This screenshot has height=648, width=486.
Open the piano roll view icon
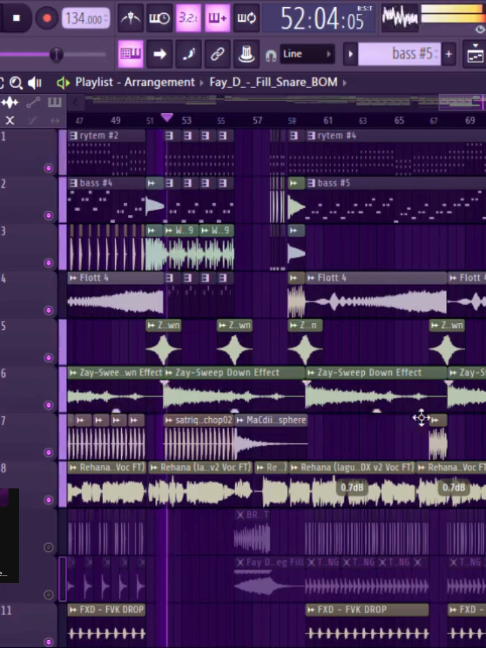(x=131, y=54)
